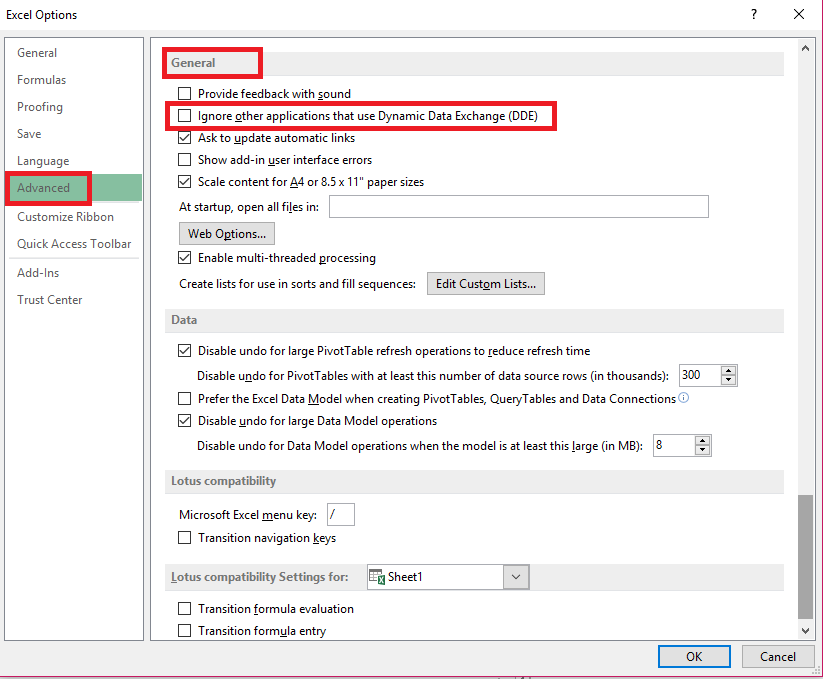Screen dimensions: 823x679
Task: Toggle Disable undo for large Data Model operations
Action: tap(184, 421)
